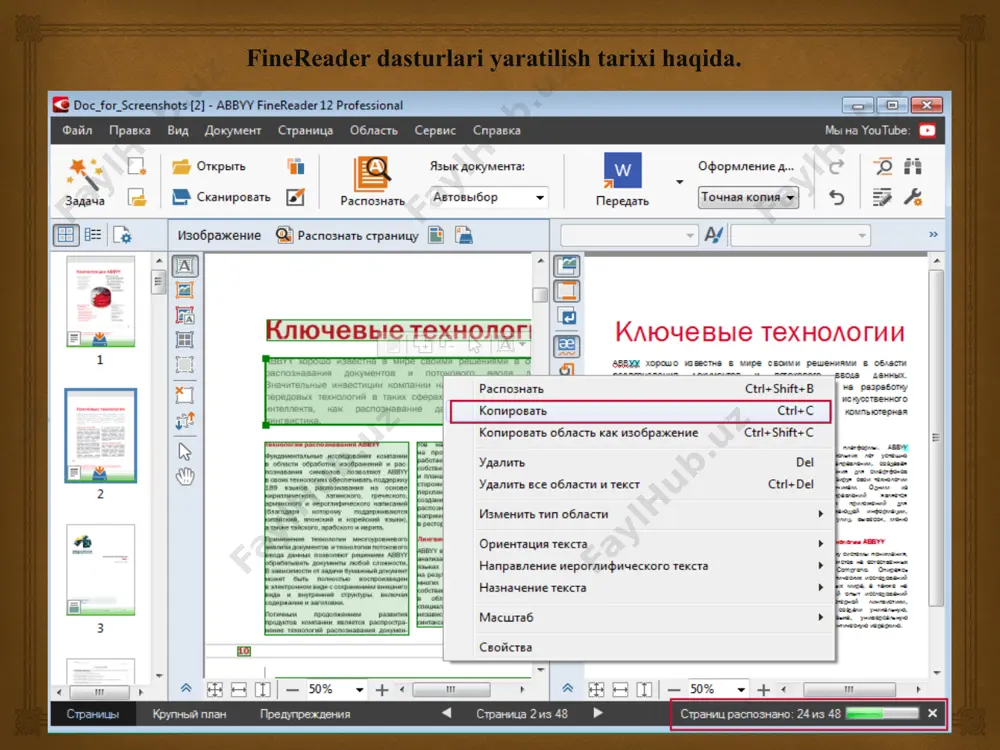1000x750 pixels.
Task: Collapse the image pane bottom chevron
Action: (x=186, y=688)
